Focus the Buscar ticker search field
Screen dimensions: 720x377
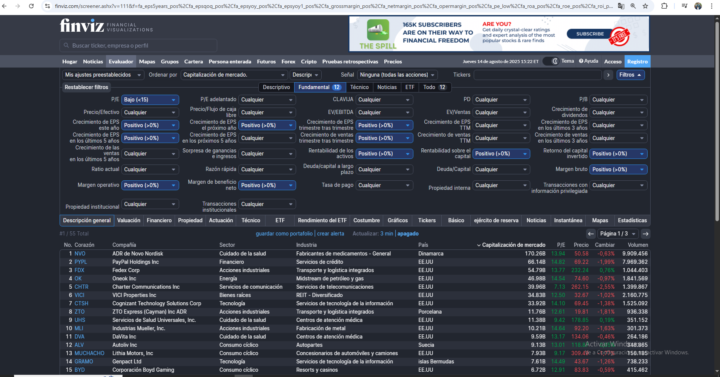[138, 45]
